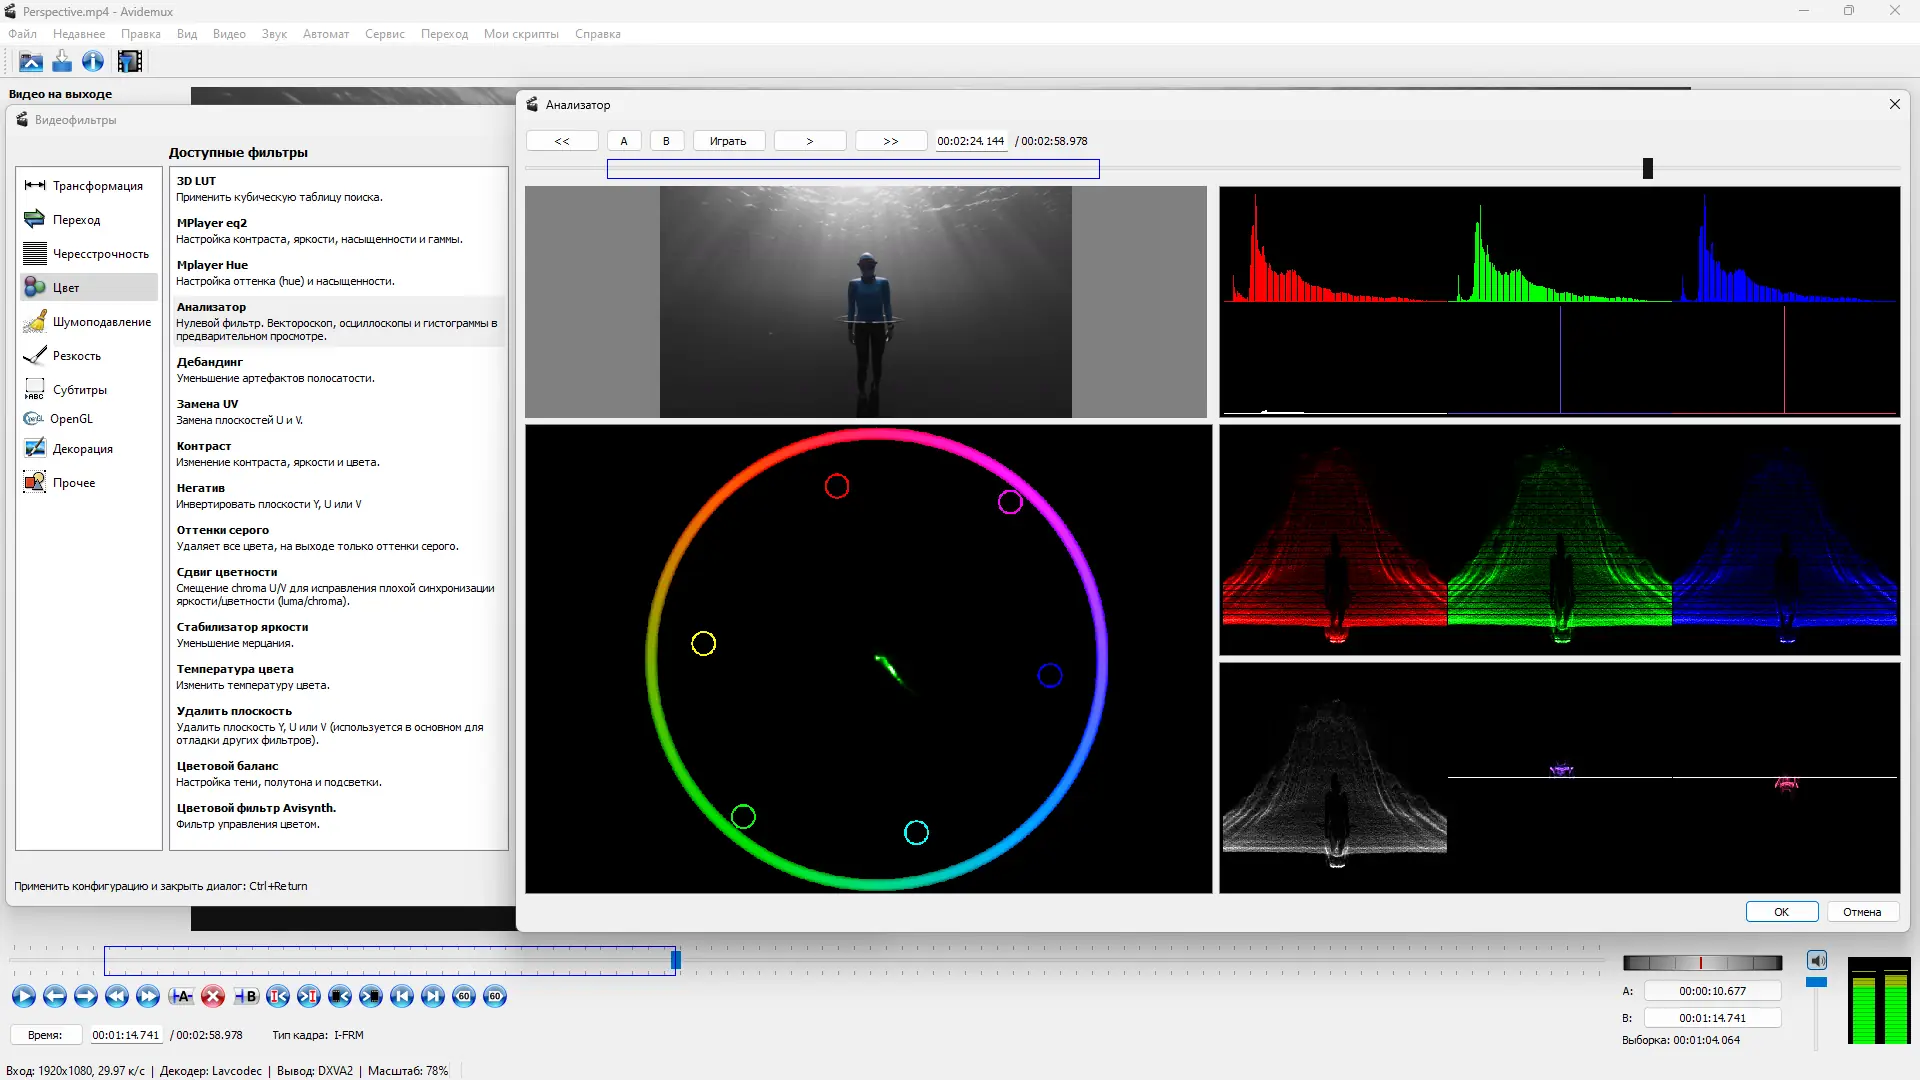
Task: Select the Трансформация filter category
Action: (97, 186)
